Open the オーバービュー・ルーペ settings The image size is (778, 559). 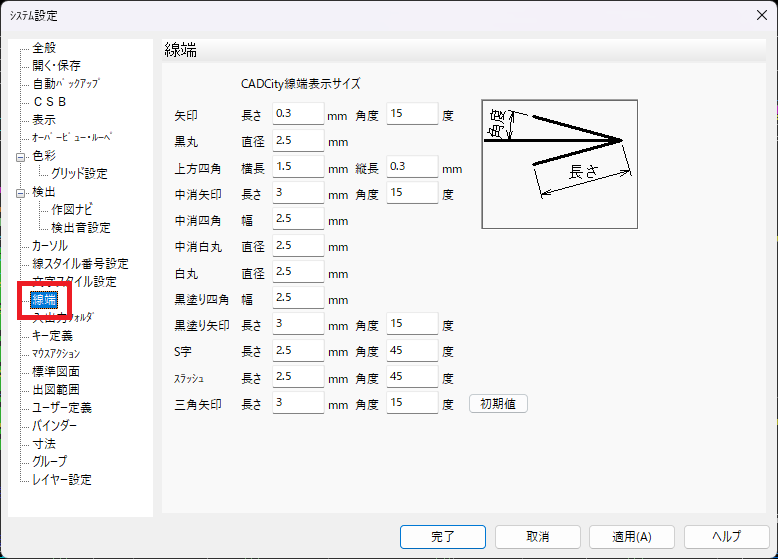(72, 137)
